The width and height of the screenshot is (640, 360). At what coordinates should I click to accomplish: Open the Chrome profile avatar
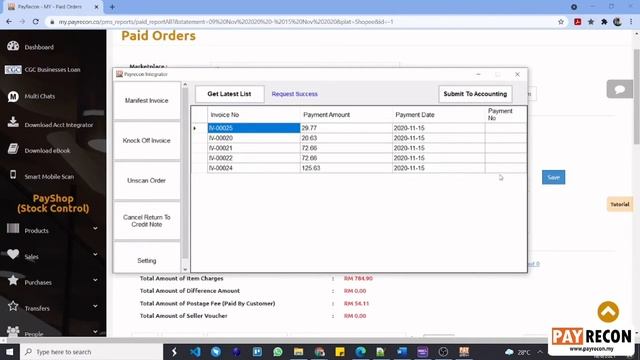[617, 22]
